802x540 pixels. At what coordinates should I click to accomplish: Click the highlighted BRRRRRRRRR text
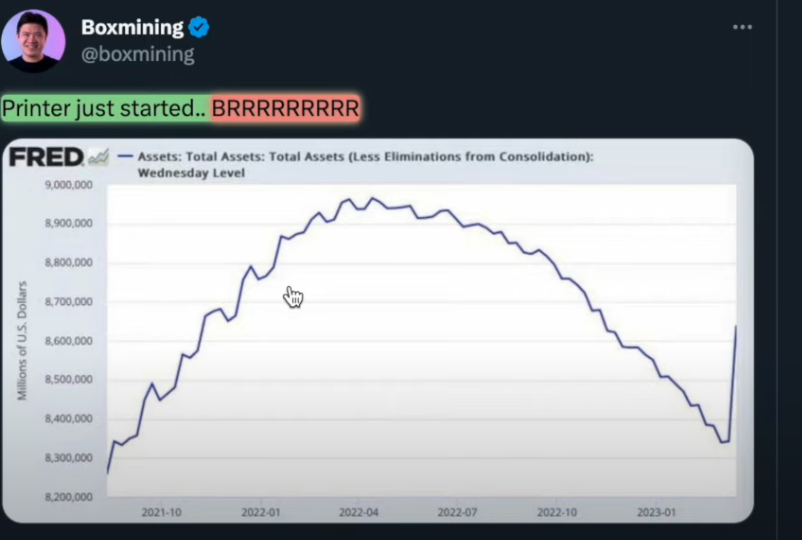[285, 108]
